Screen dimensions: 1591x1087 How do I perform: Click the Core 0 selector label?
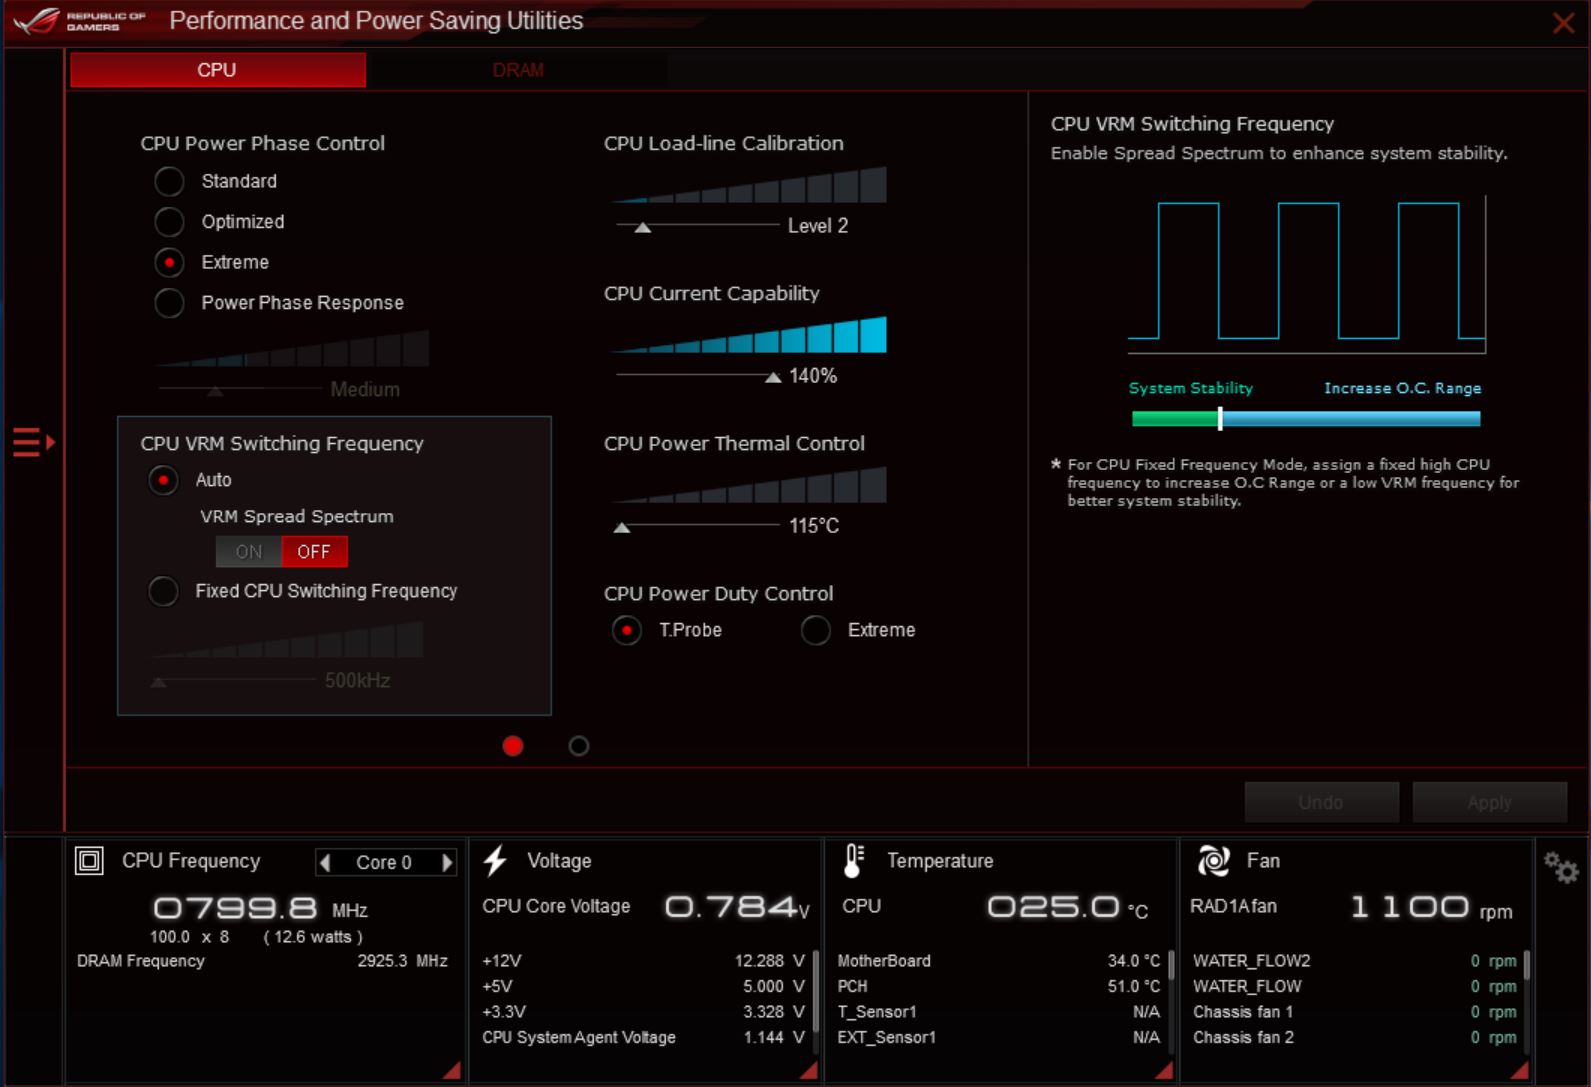[x=384, y=862]
